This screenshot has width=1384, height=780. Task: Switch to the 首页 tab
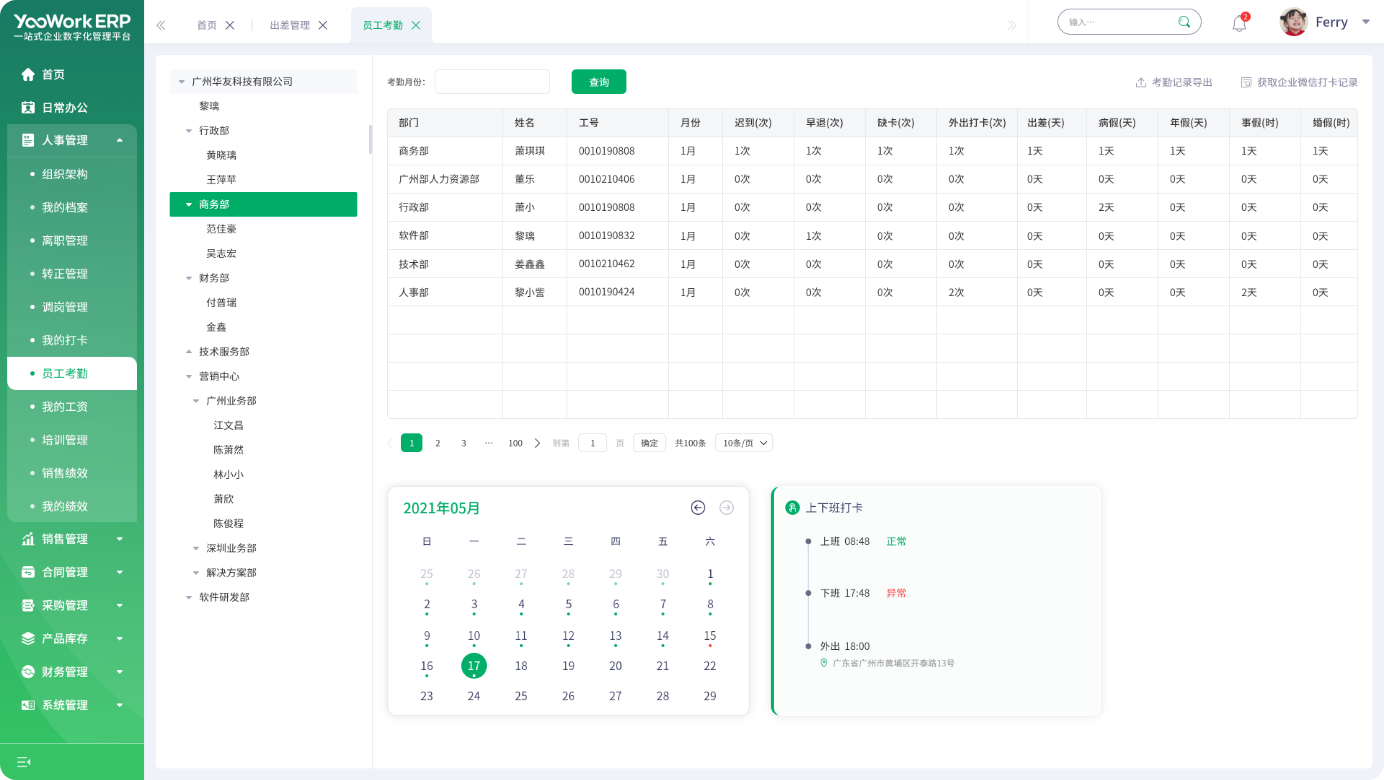coord(207,25)
